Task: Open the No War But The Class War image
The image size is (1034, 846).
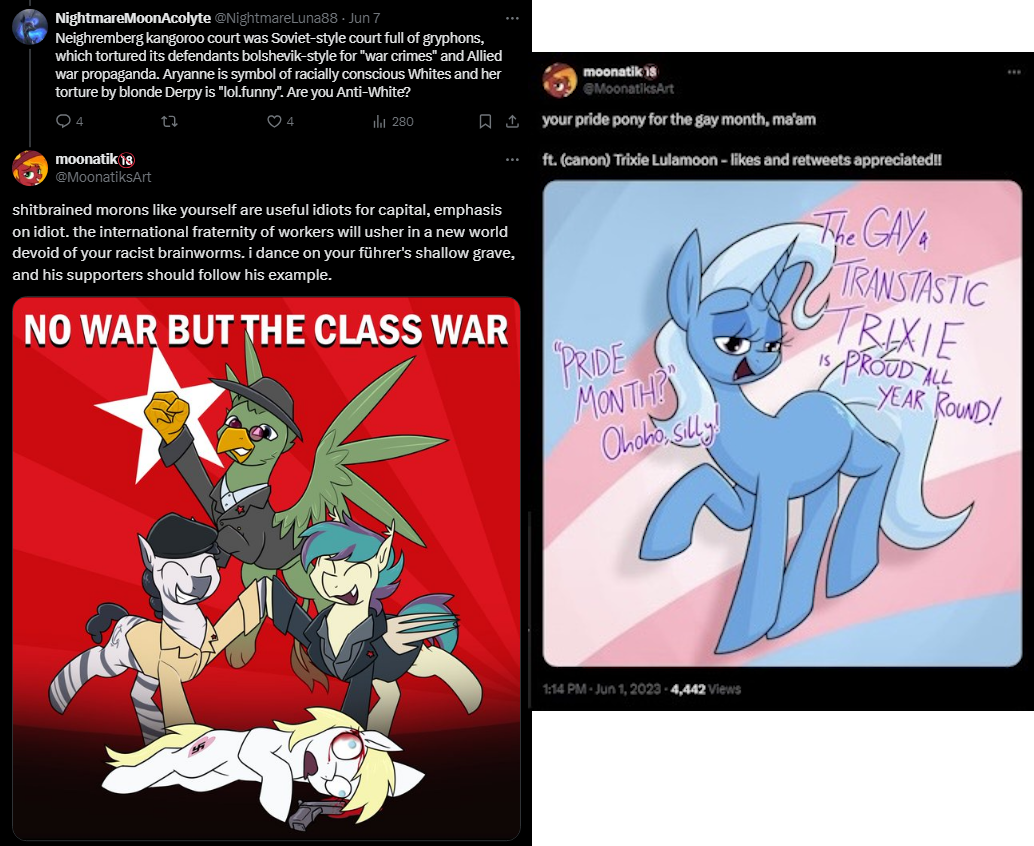Action: 266,568
